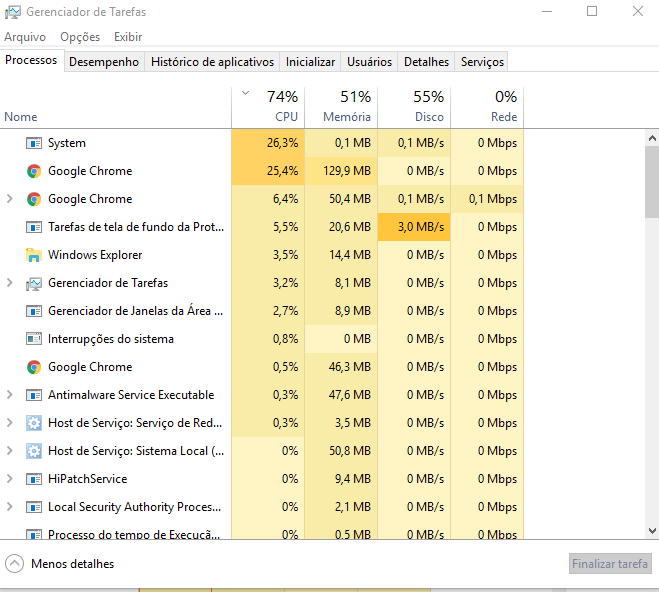Sort by the Memória column header
Image resolution: width=659 pixels, height=592 pixels.
341,107
